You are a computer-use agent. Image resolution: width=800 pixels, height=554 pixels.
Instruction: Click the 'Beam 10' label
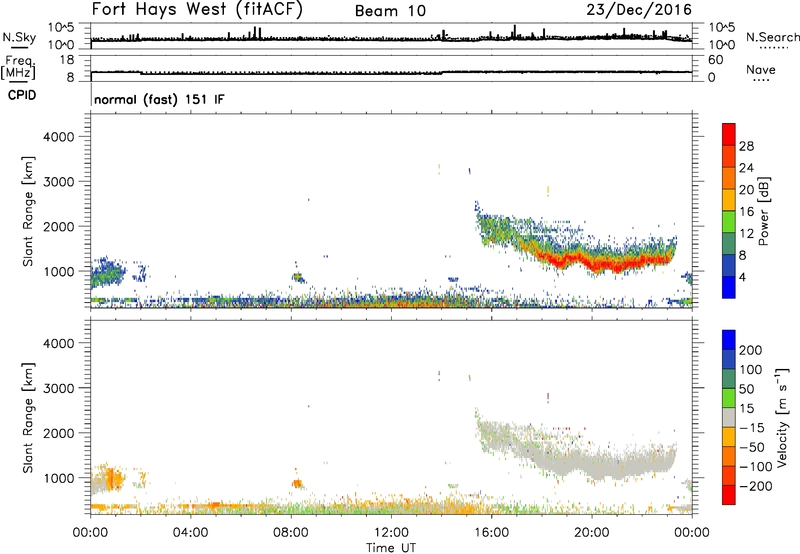[390, 11]
